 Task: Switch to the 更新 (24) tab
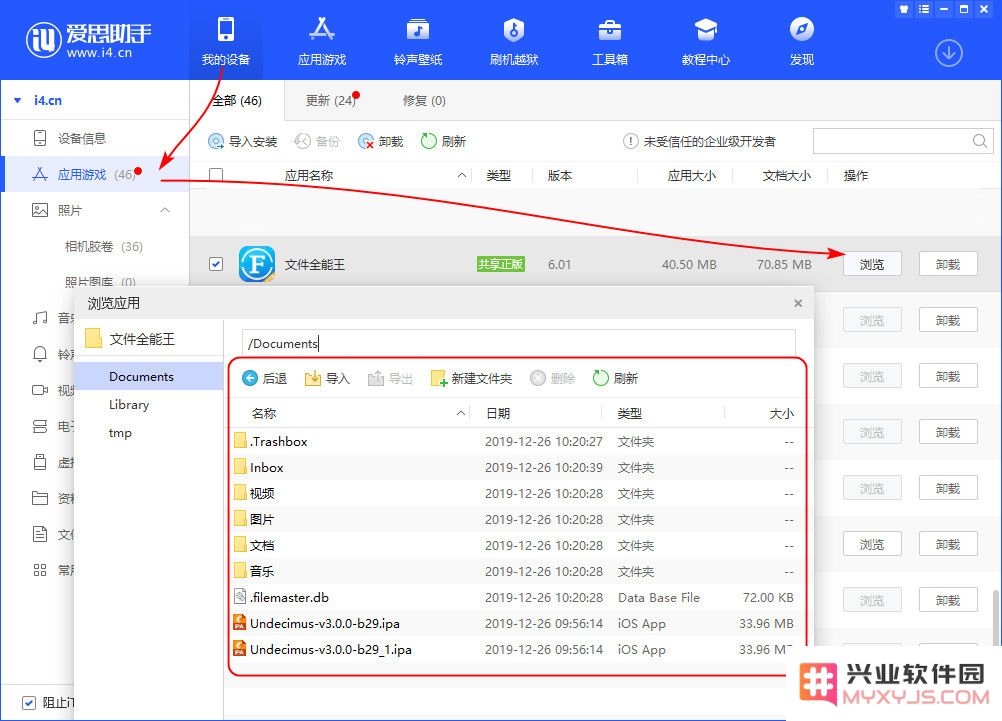point(330,100)
